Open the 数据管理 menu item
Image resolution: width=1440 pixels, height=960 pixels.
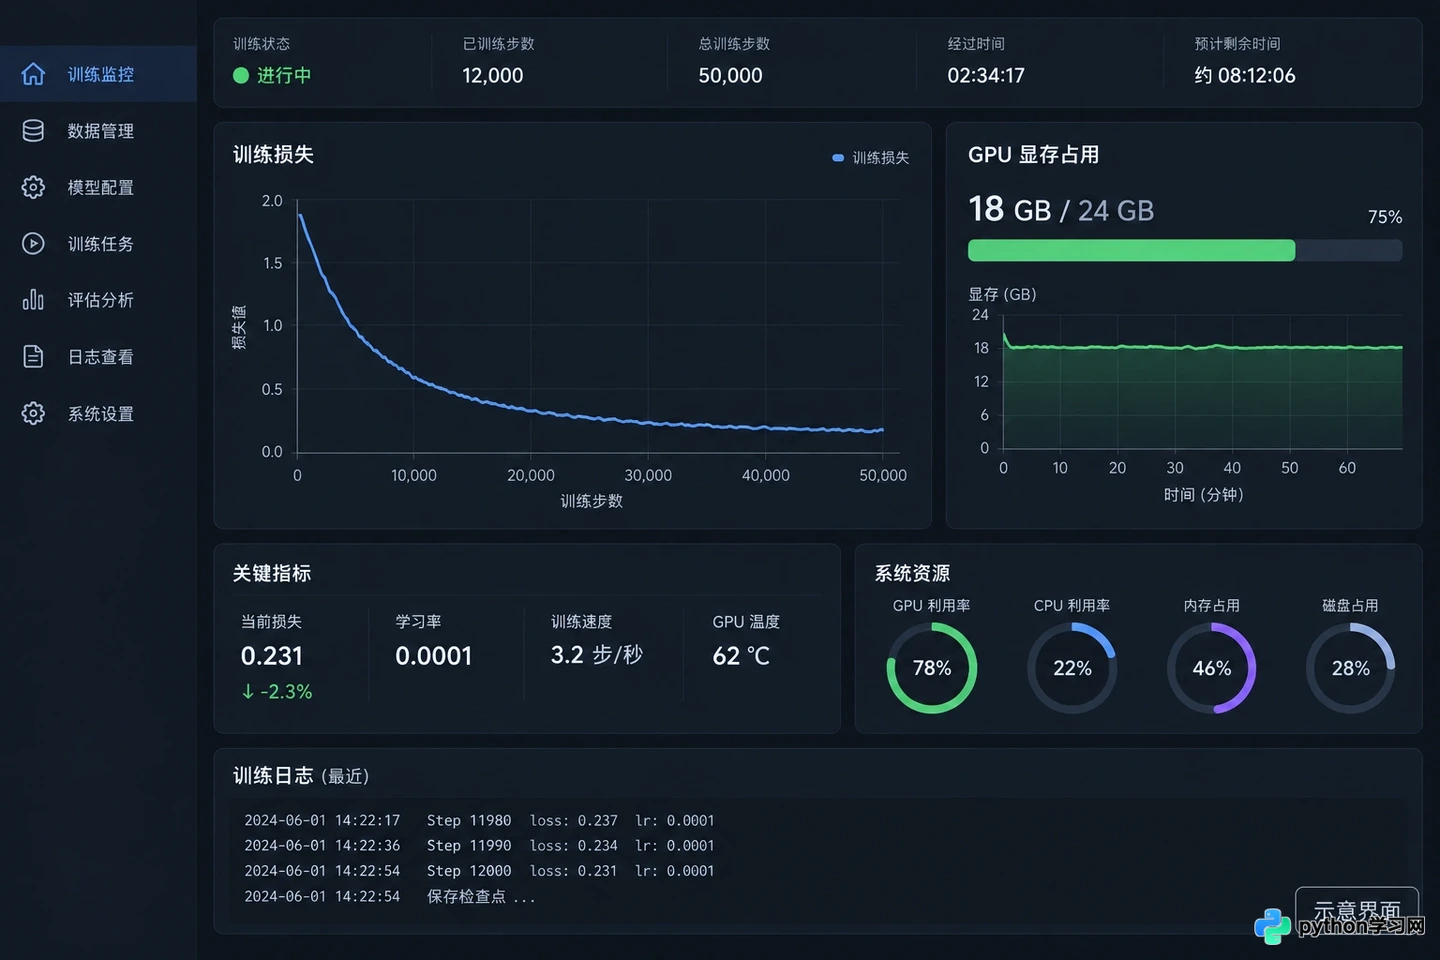pyautogui.click(x=99, y=131)
